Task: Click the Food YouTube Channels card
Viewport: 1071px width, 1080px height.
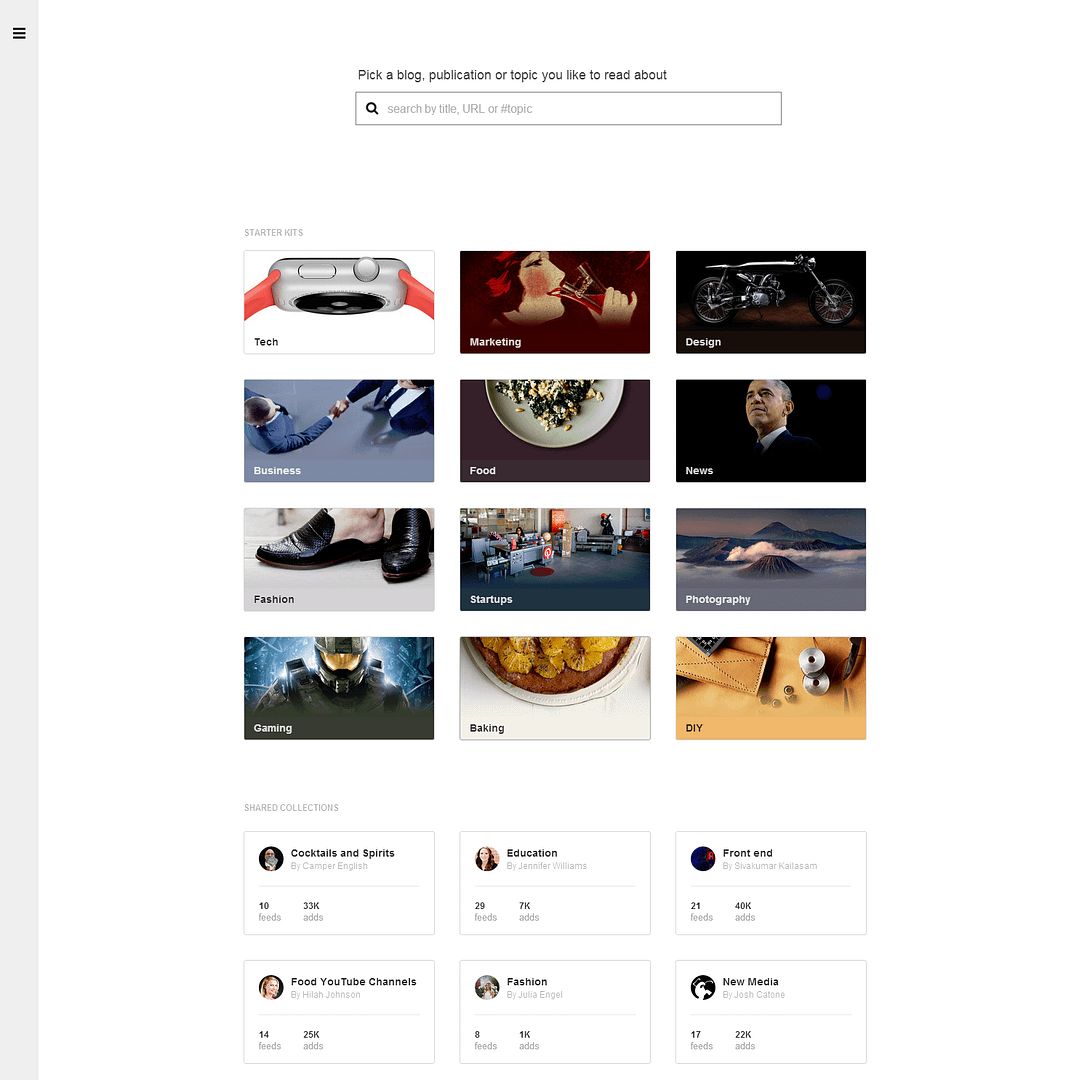Action: (339, 1011)
